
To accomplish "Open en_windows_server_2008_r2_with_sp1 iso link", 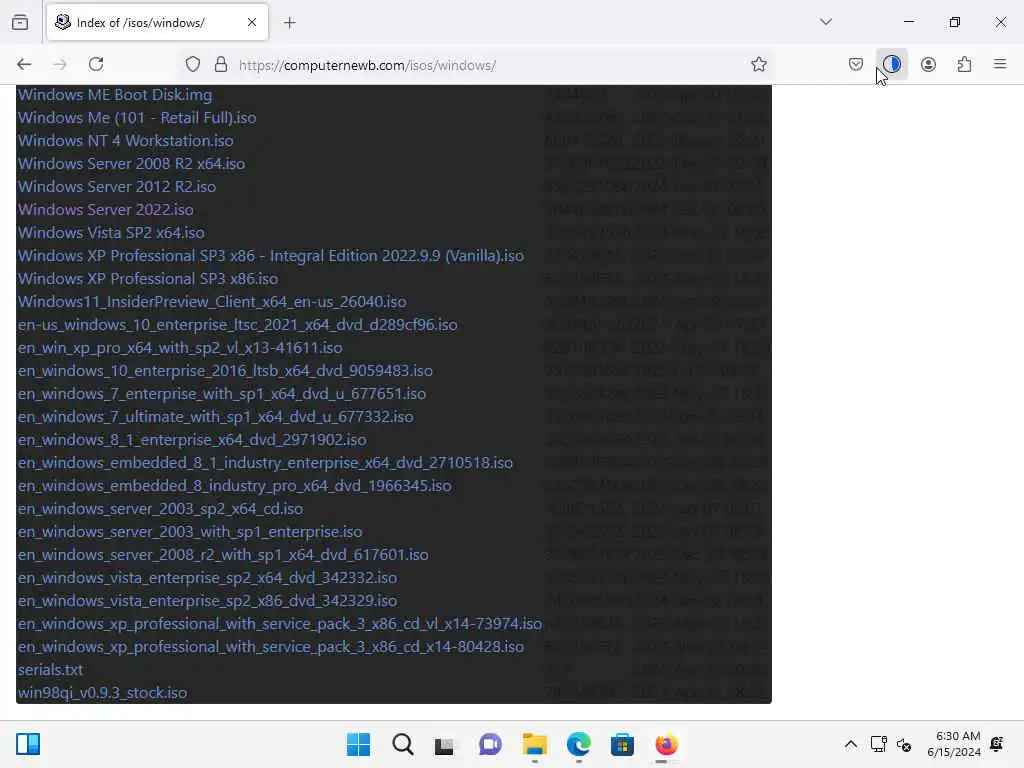I will click(223, 554).
